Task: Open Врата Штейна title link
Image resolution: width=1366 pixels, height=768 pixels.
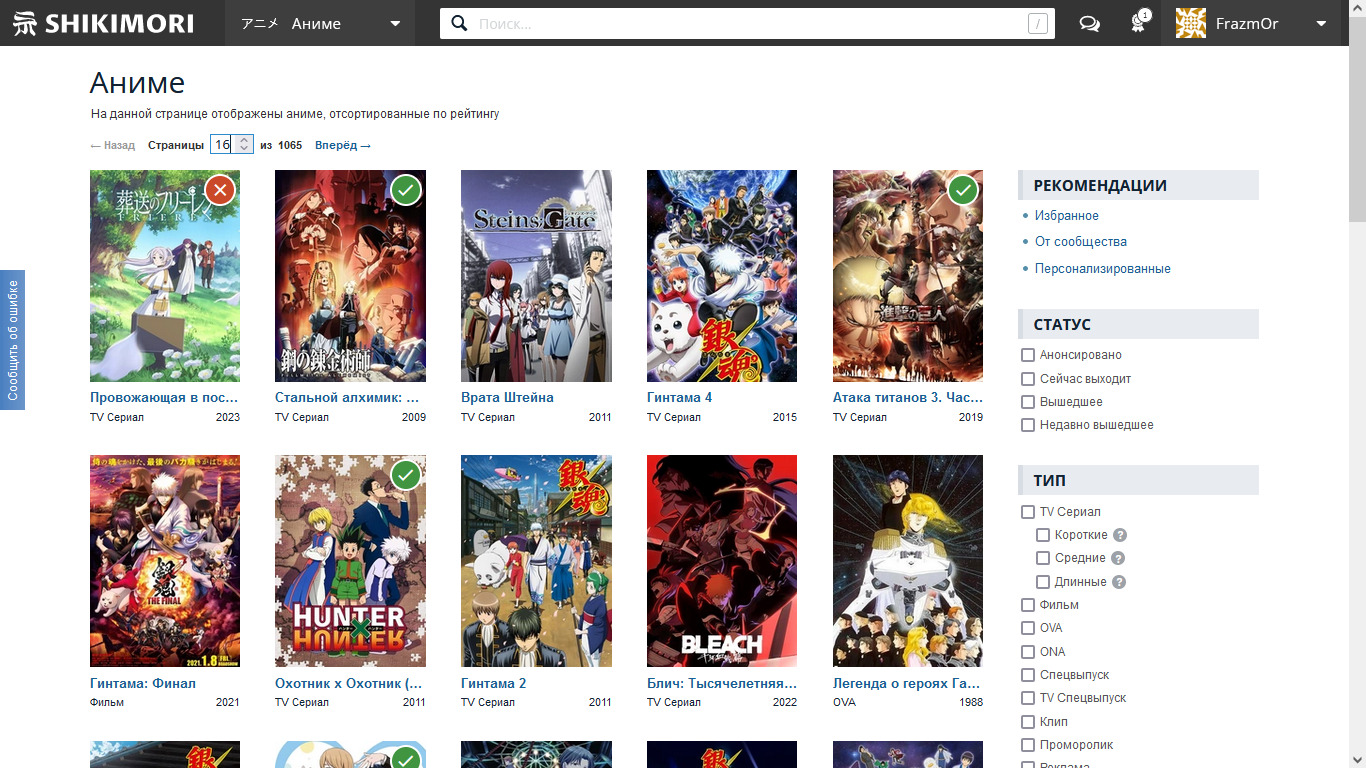Action: (507, 398)
